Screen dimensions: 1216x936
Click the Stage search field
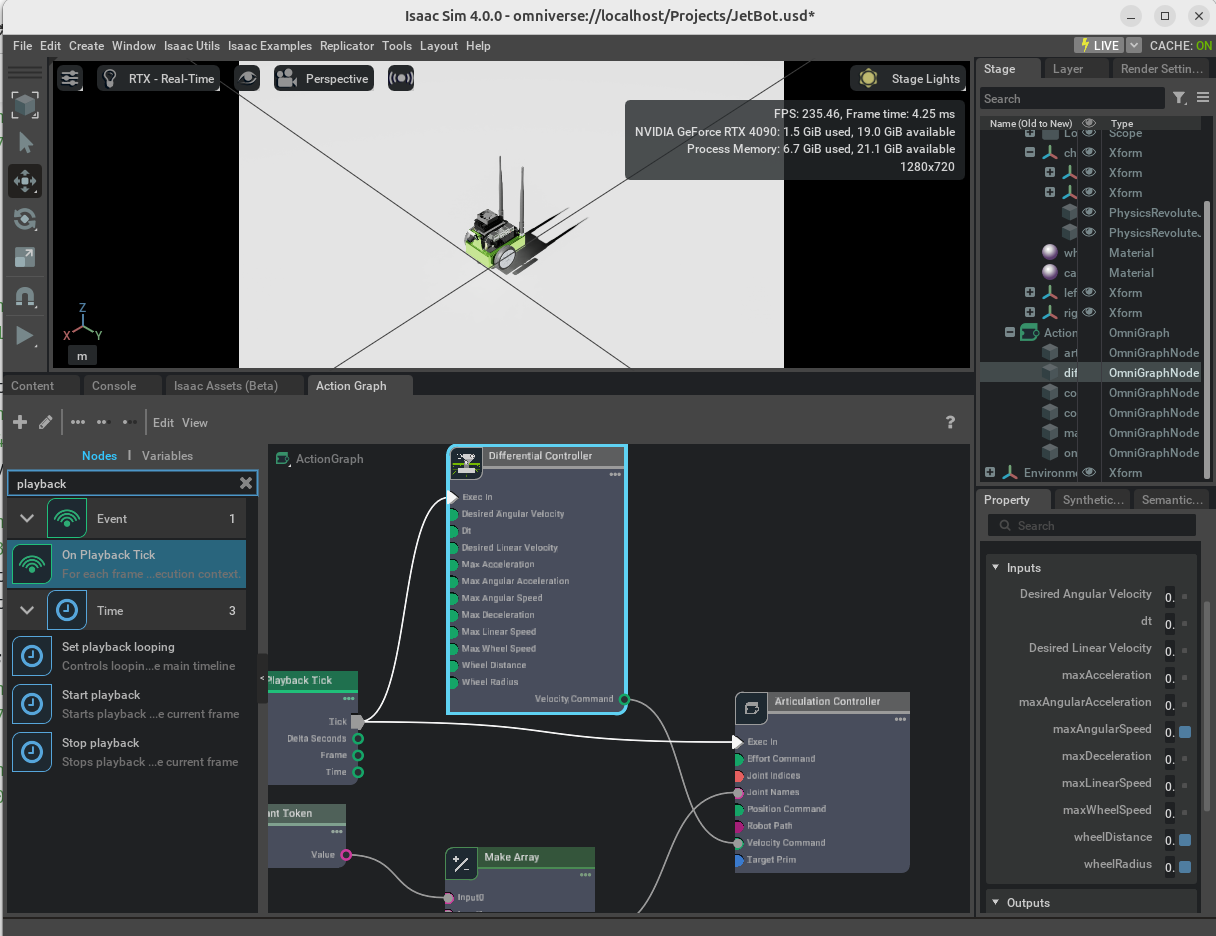(x=1072, y=98)
